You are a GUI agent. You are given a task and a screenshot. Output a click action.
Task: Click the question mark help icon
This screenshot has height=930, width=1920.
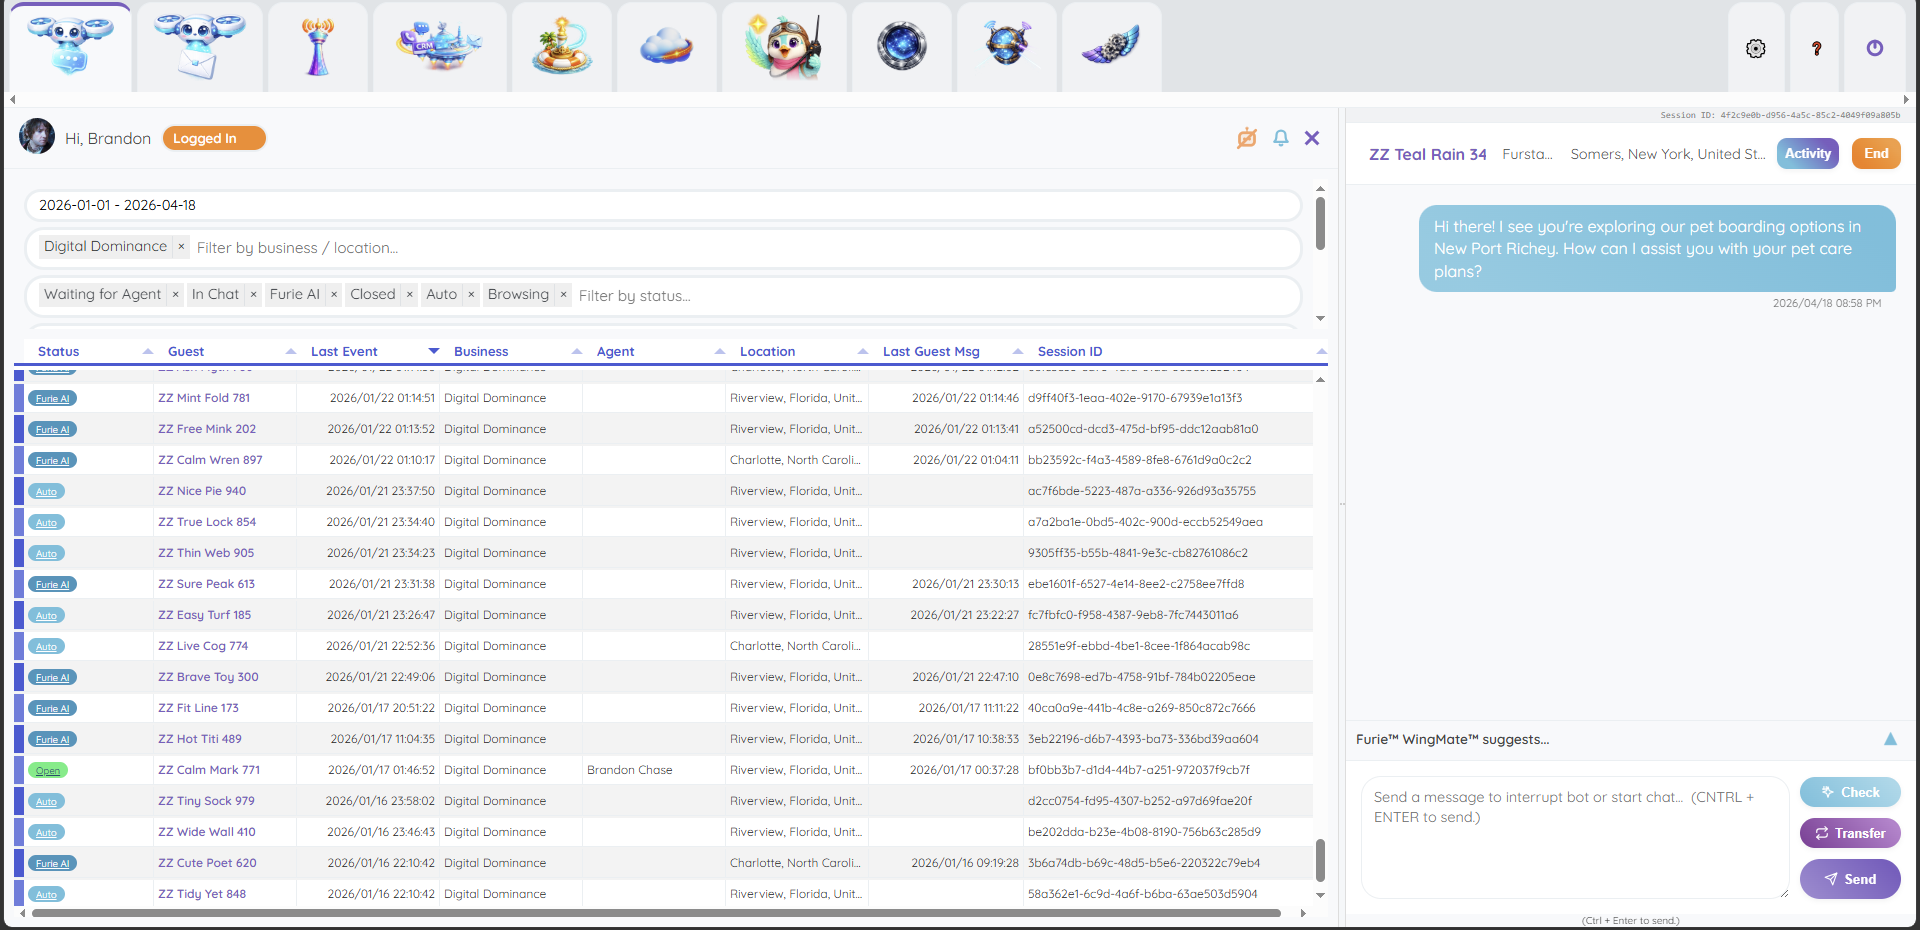coord(1816,49)
